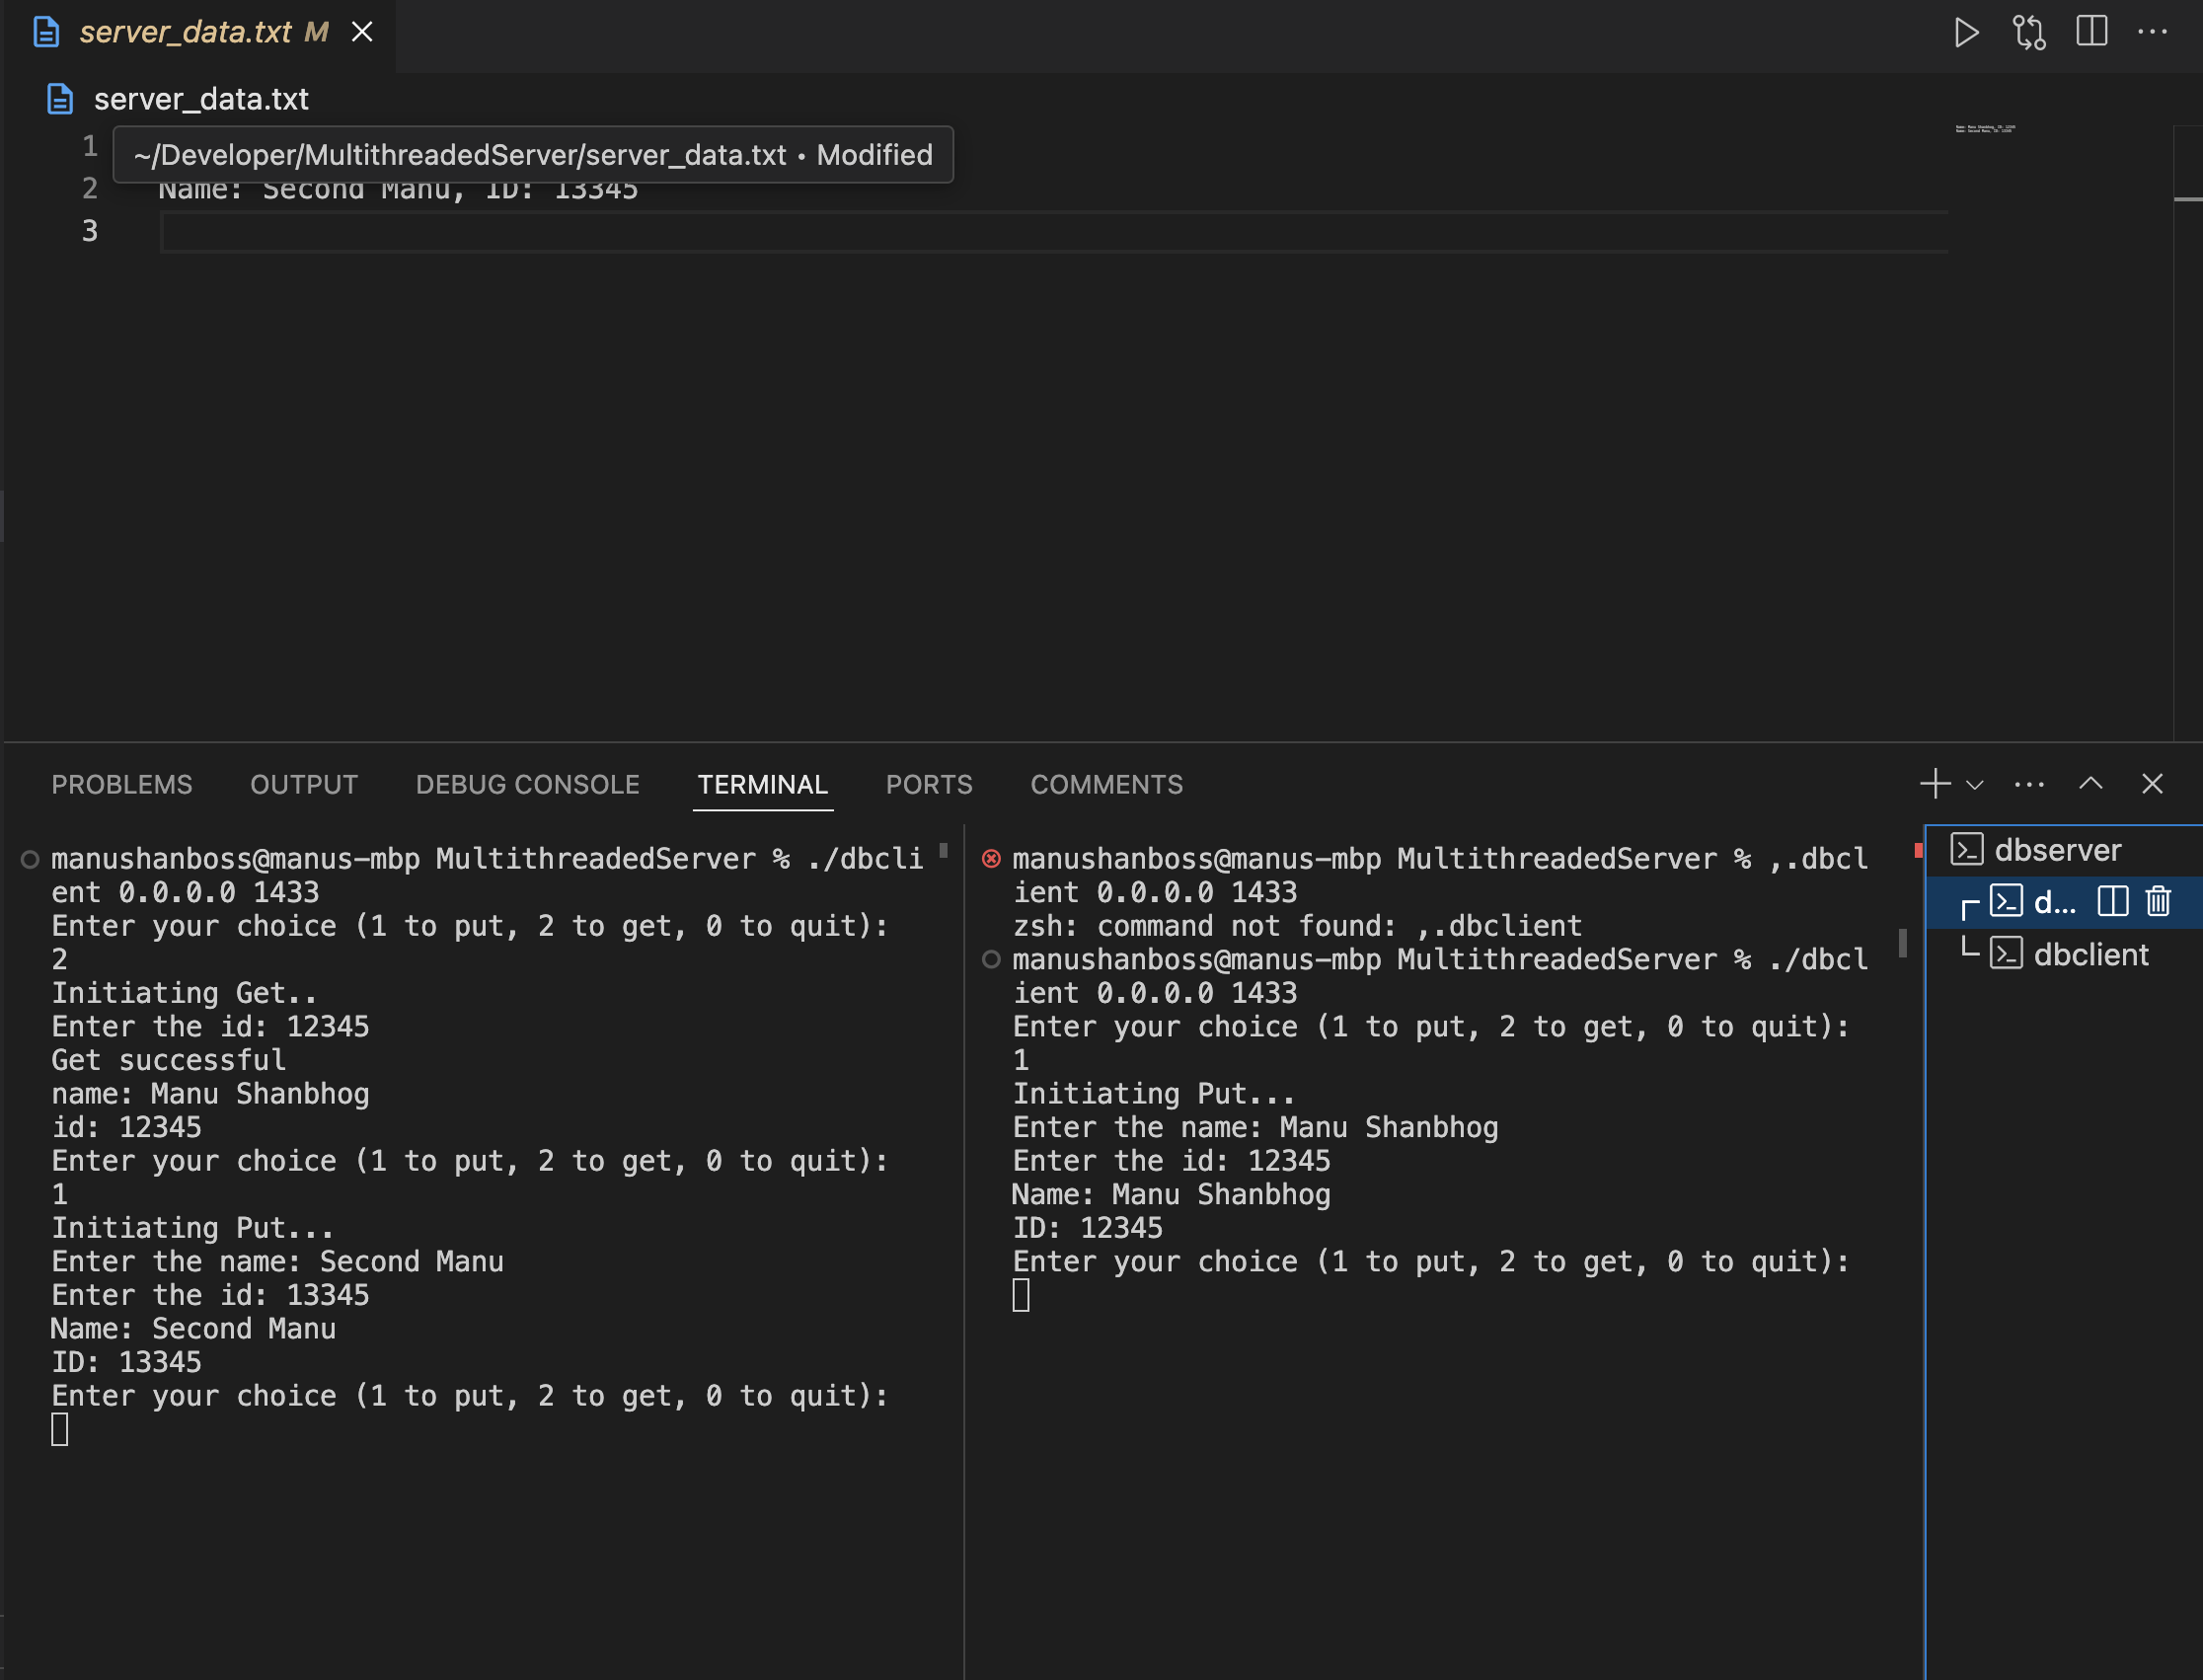Select the bottom dbclient terminal entry

pyautogui.click(x=2065, y=954)
